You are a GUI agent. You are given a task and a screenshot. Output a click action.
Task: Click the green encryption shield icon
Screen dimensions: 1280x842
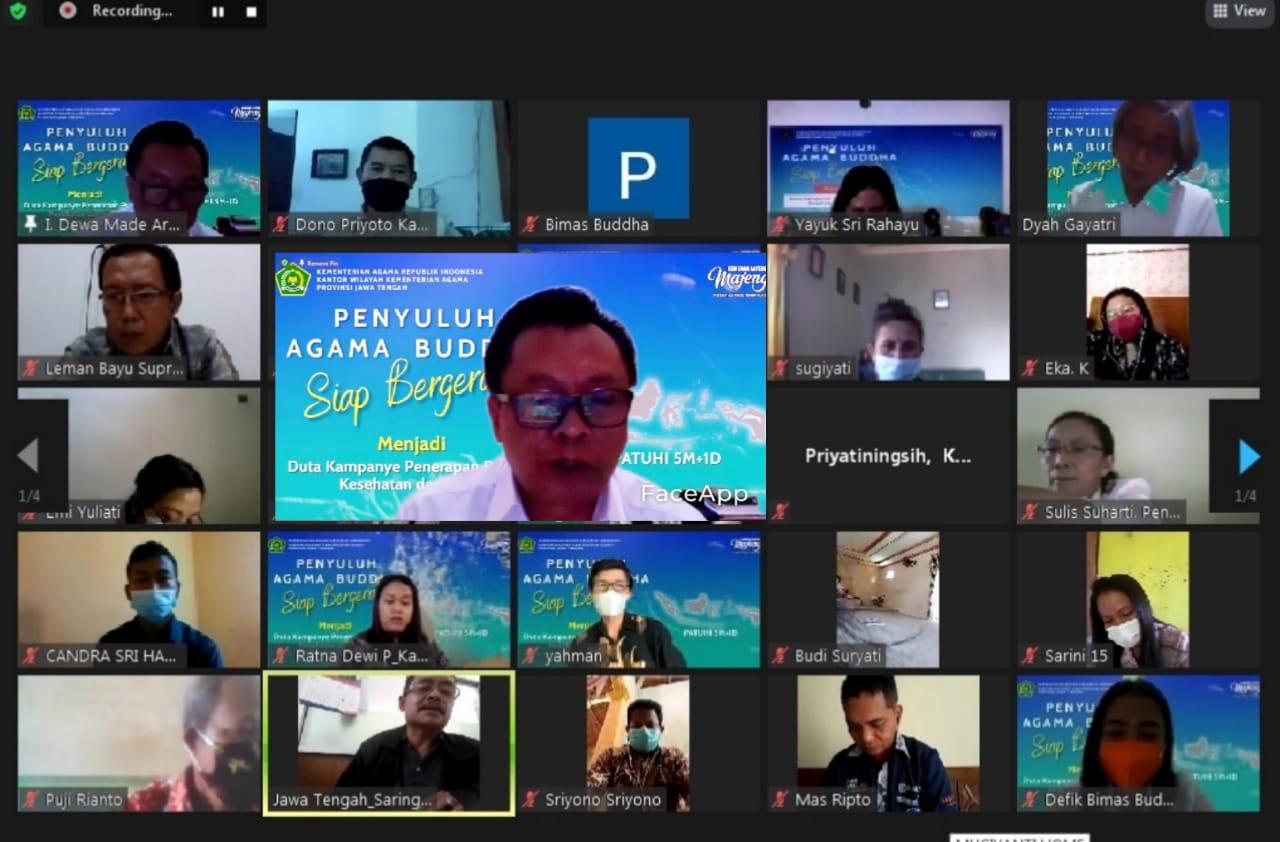(18, 11)
